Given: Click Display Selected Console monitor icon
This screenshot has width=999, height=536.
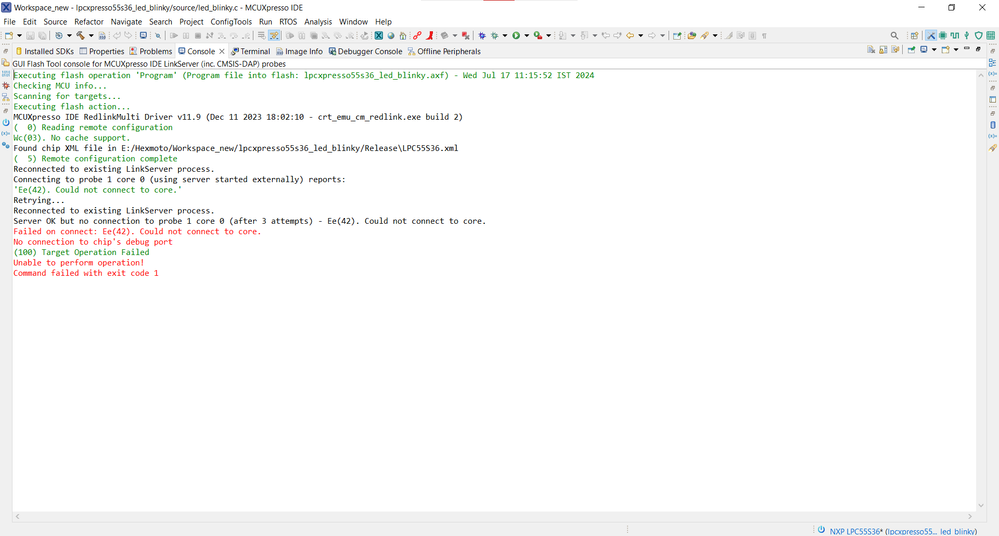Looking at the screenshot, I should (923, 50).
